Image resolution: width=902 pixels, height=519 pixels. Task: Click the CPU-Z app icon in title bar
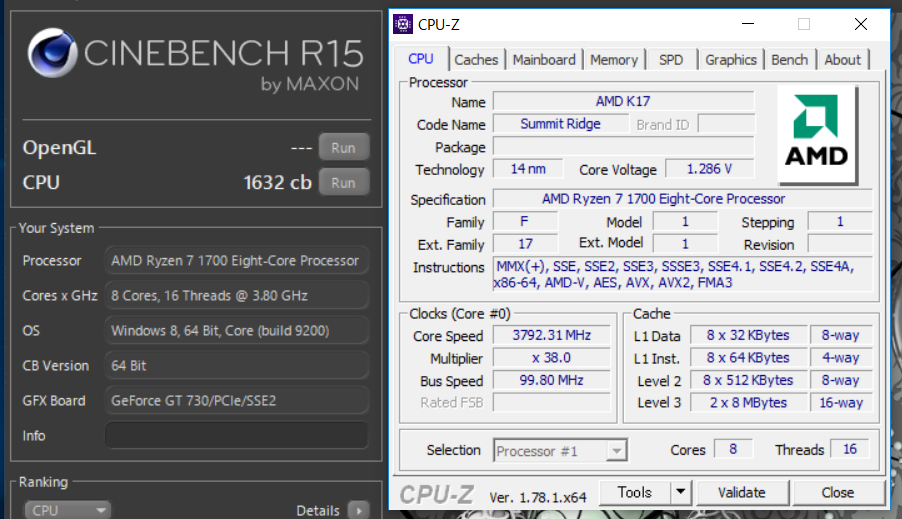point(403,24)
